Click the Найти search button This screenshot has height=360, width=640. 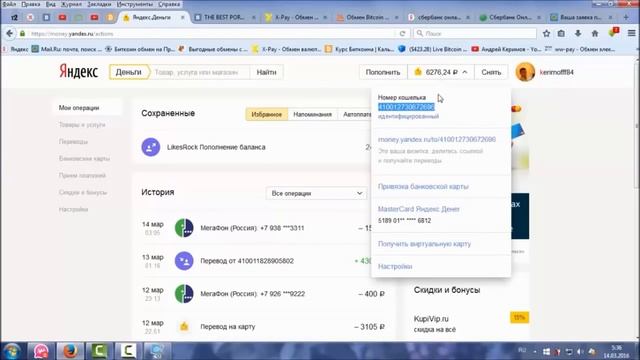coord(267,72)
